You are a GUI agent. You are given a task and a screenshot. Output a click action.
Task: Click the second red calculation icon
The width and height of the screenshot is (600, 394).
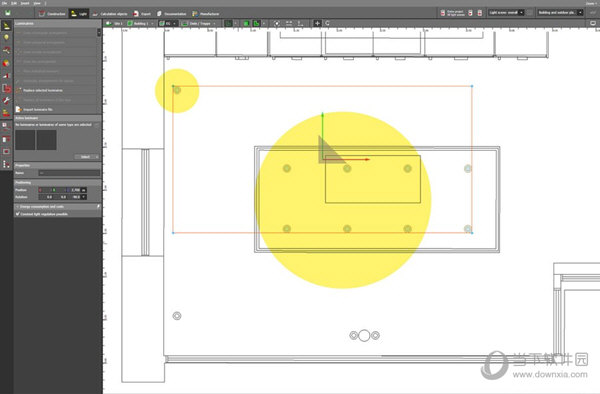[x=470, y=13]
